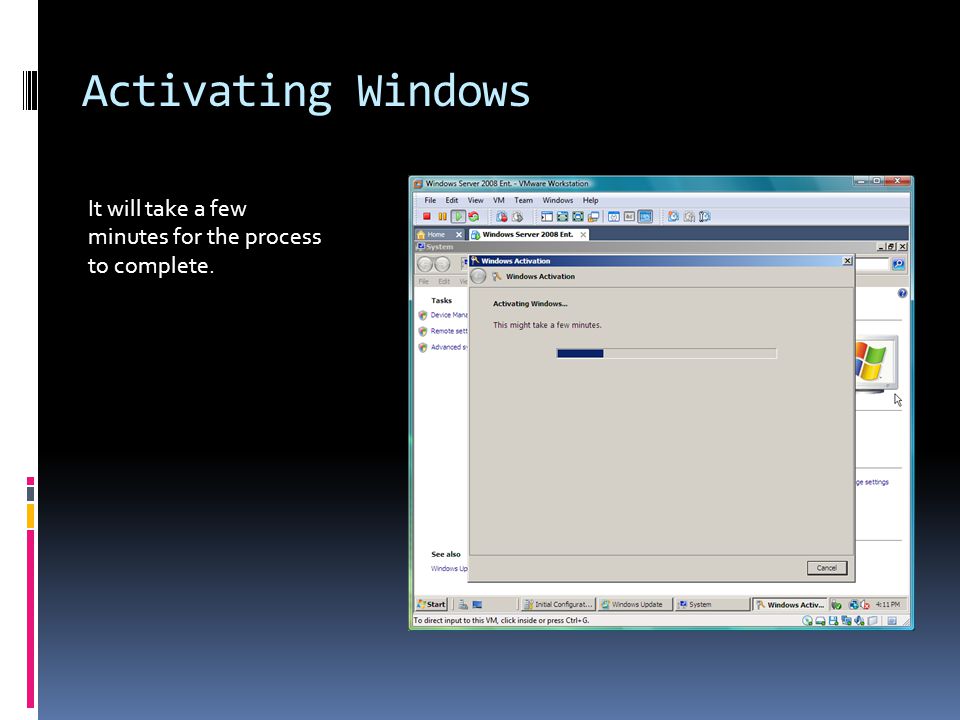Click the System window search field
Screen dimensions: 960x720
[872, 264]
